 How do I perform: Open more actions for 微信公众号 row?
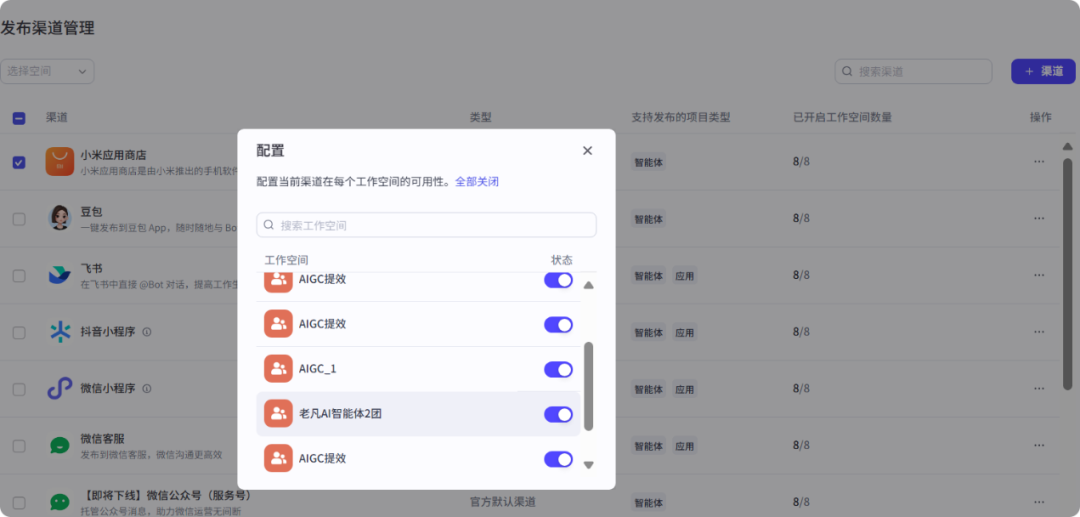[x=1039, y=502]
